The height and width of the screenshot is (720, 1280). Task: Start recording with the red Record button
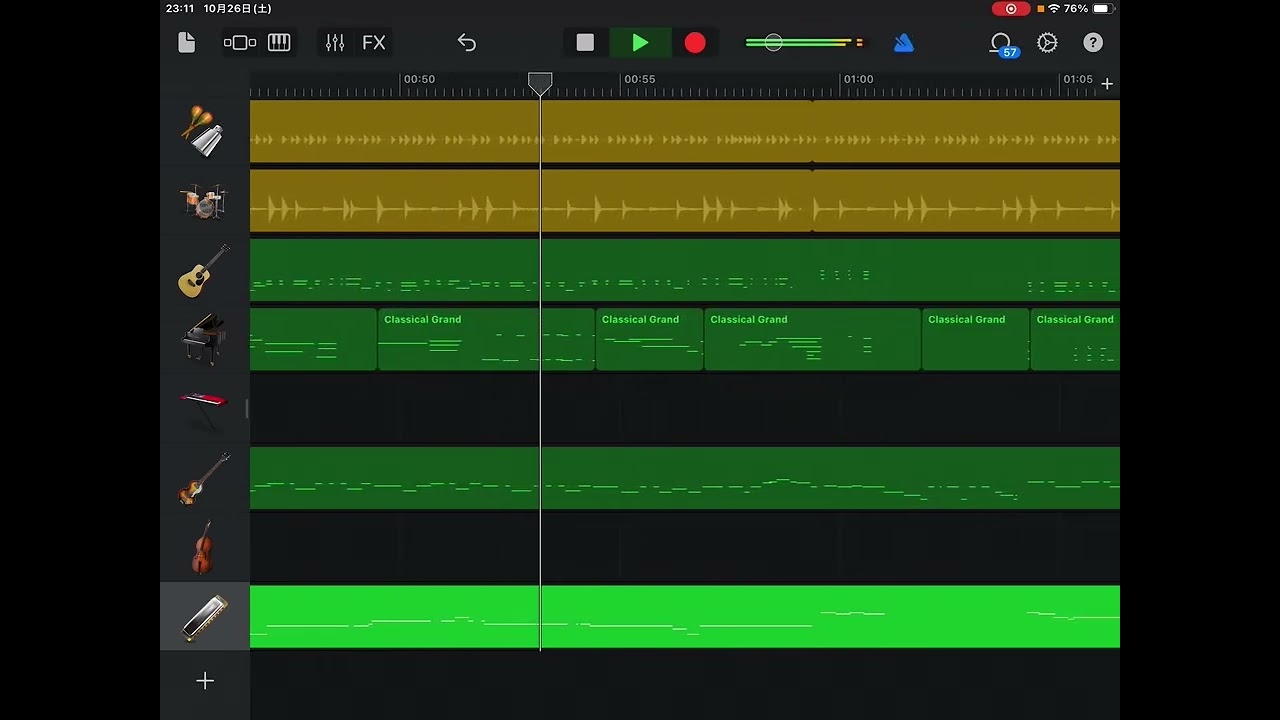point(695,43)
